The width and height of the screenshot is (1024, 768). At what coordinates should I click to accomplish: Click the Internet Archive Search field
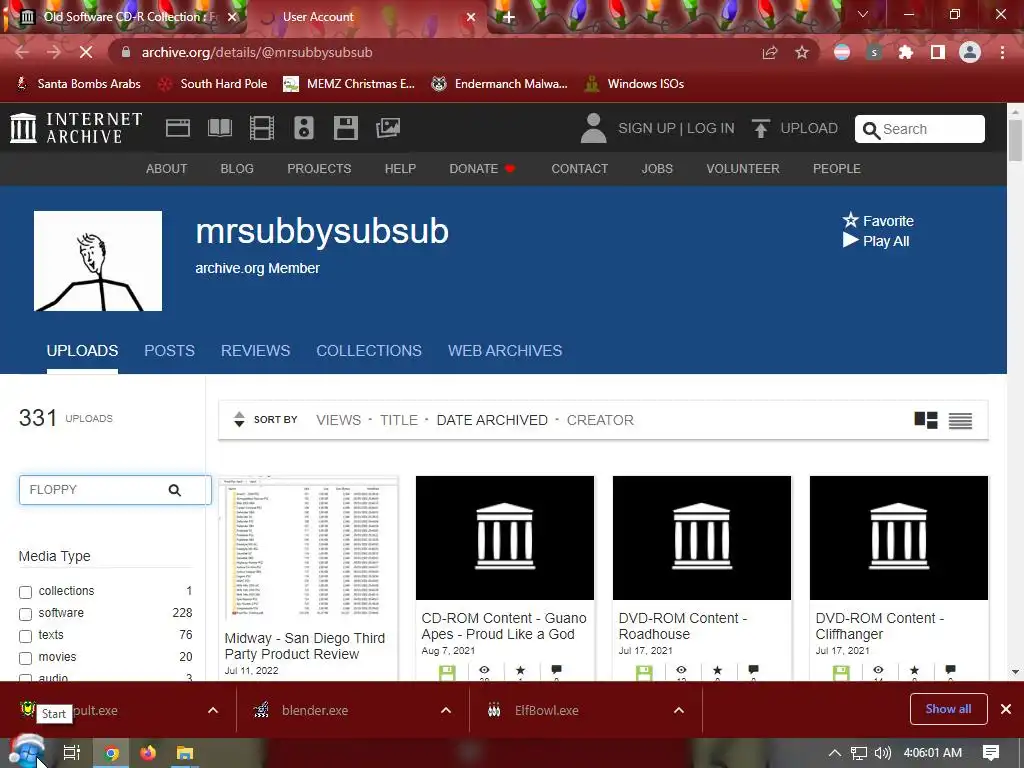click(920, 129)
